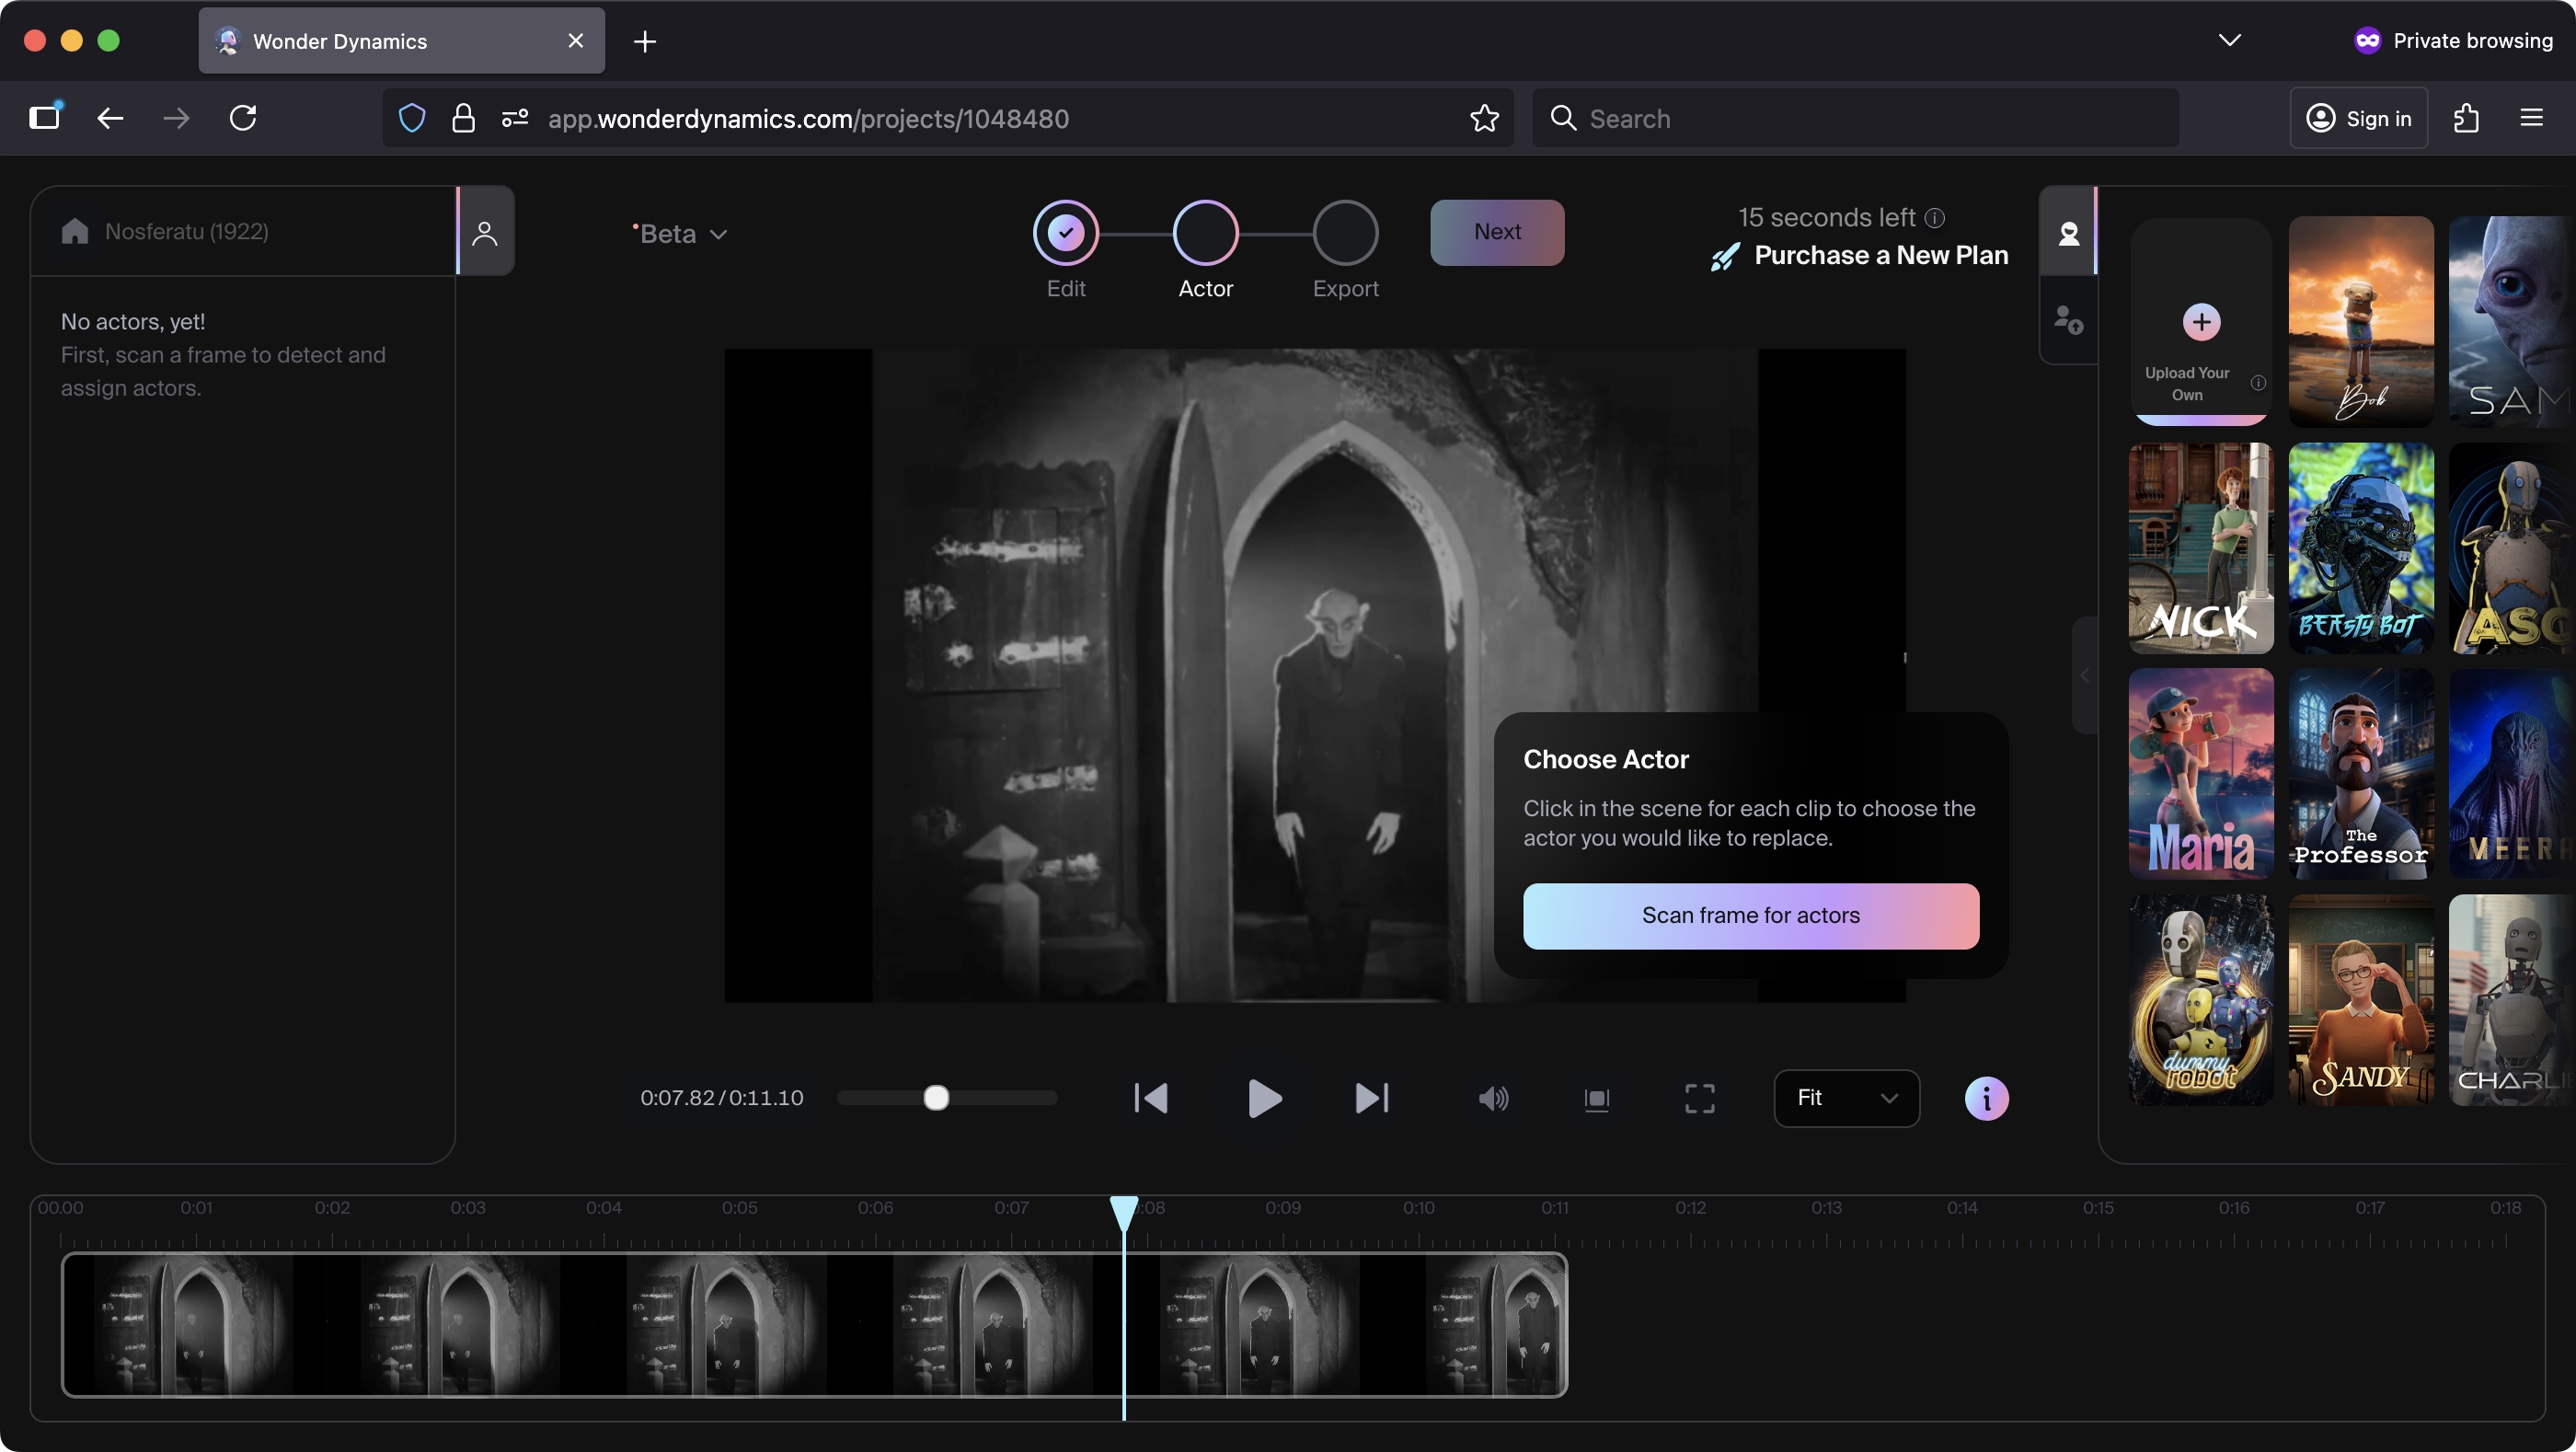Open the upload-custom-actor tab icon on sidebar
The image size is (2576, 1452).
2069,320
